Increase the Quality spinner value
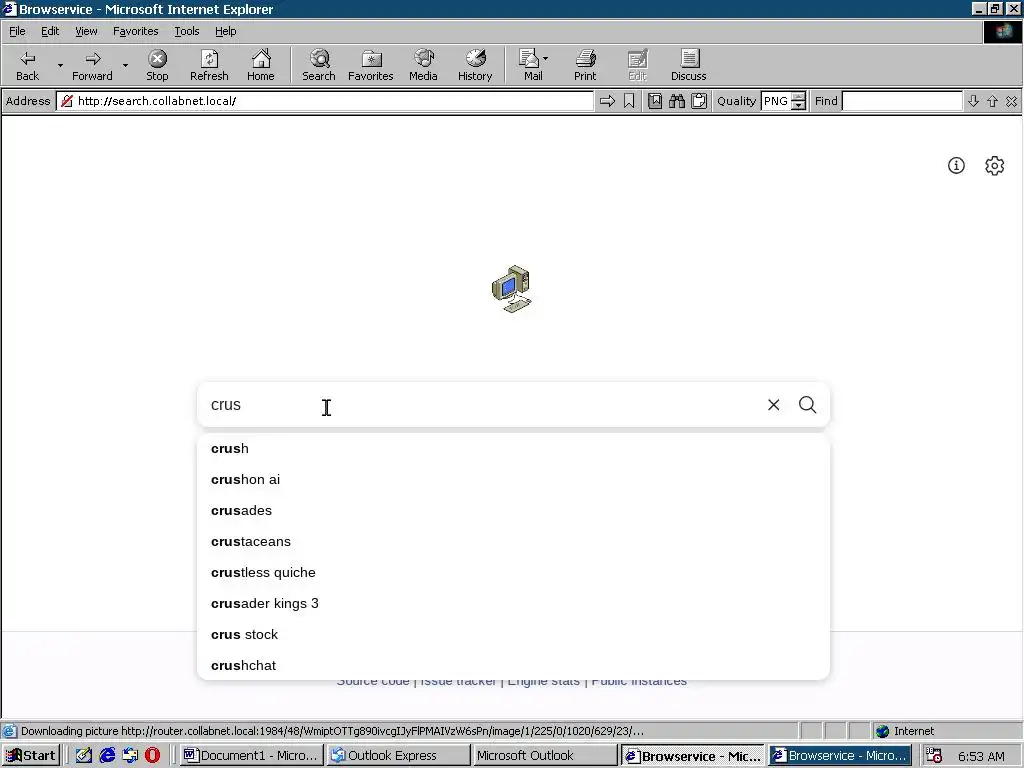The width and height of the screenshot is (1024, 768). (798, 97)
